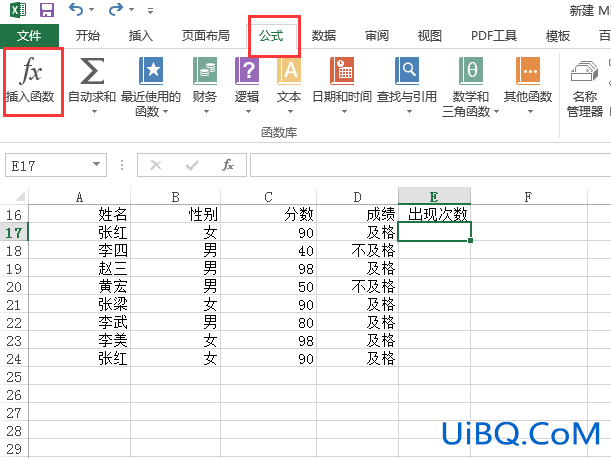
Task: Expand Date and Time (日期和时间) dropdown arrow
Action: pyautogui.click(x=344, y=112)
